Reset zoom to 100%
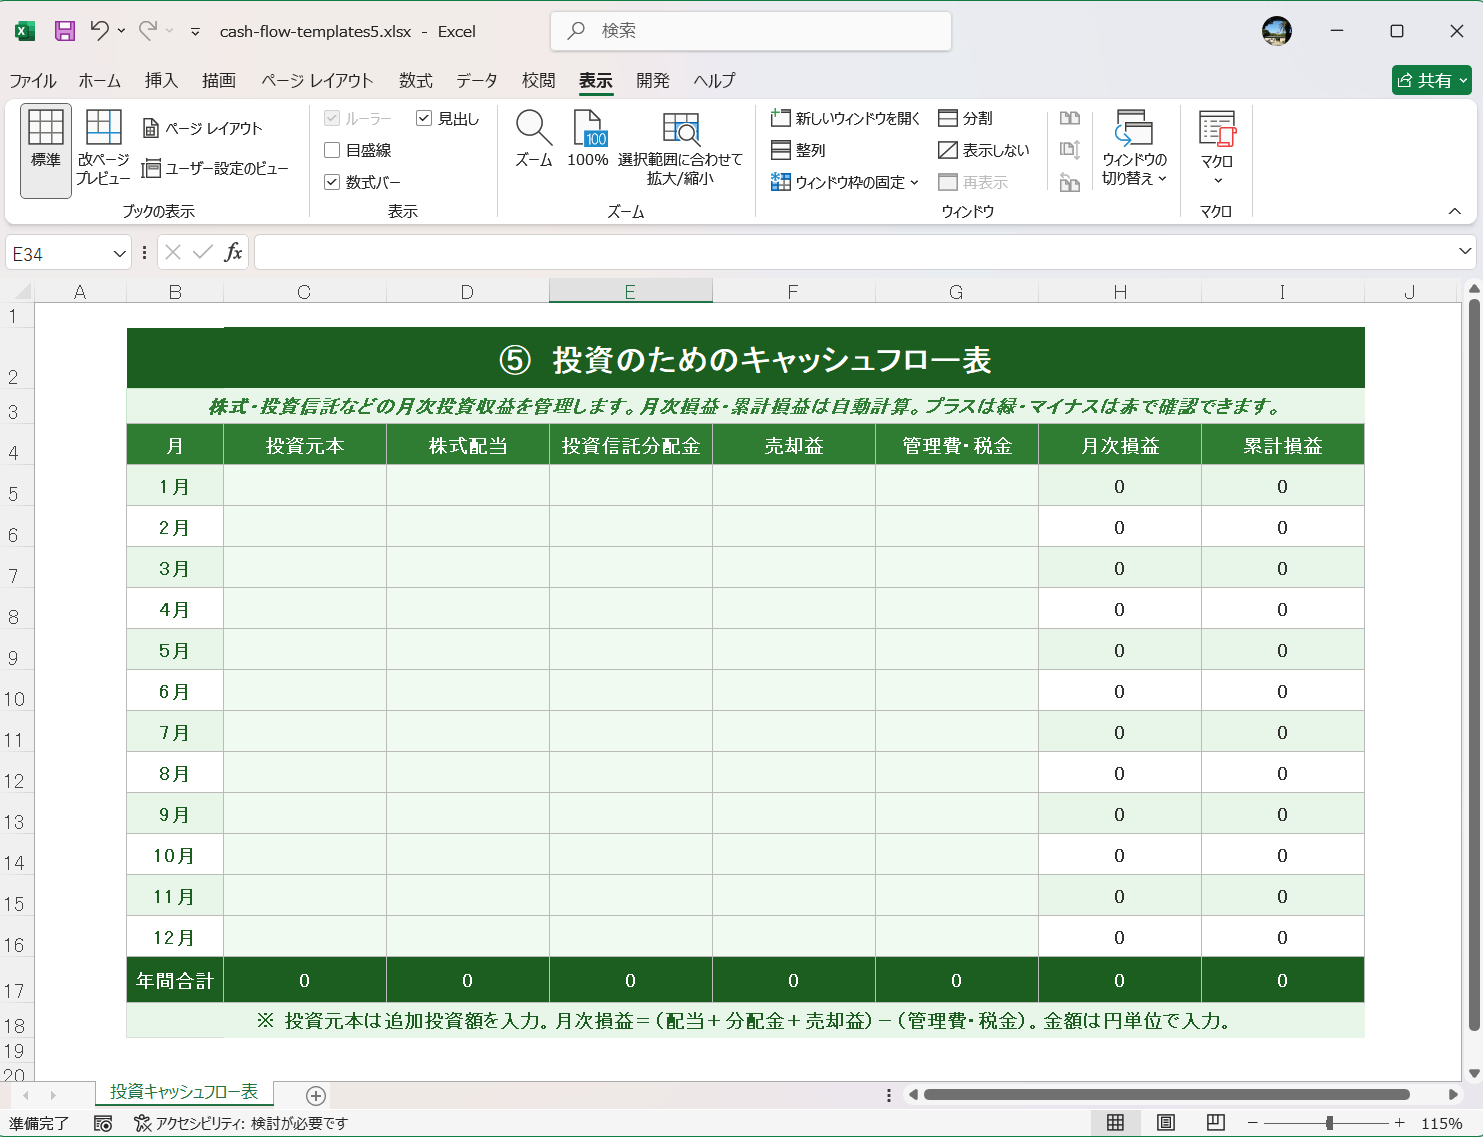This screenshot has height=1137, width=1483. pos(588,140)
